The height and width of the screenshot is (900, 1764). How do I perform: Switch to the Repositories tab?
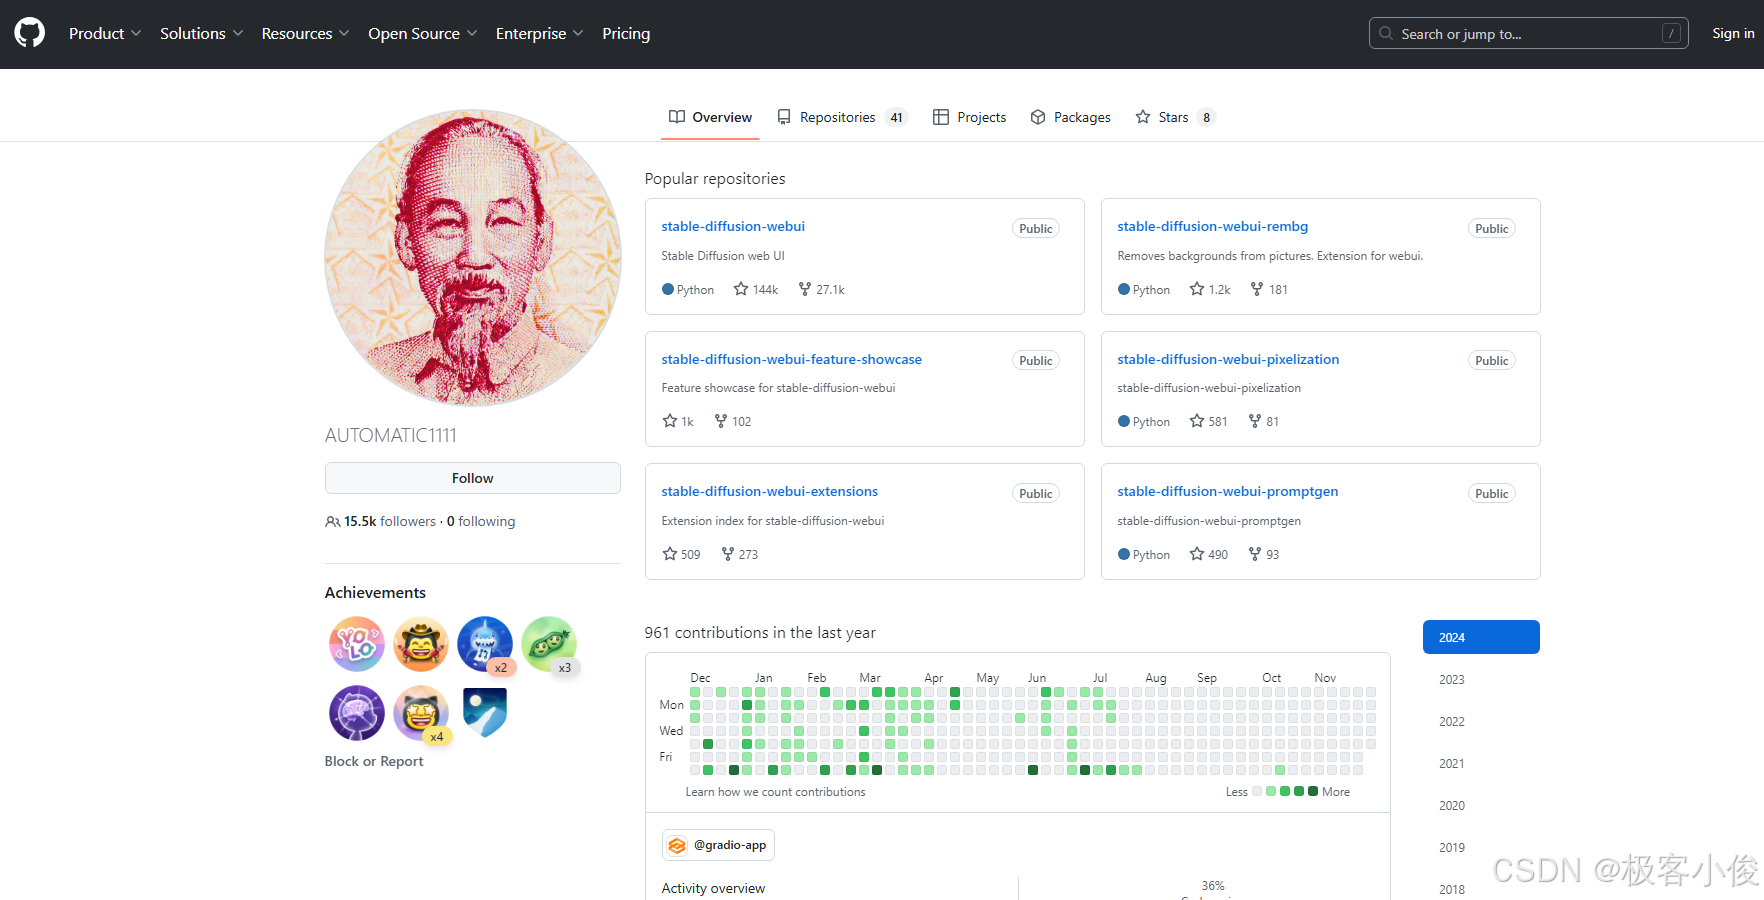click(x=841, y=117)
